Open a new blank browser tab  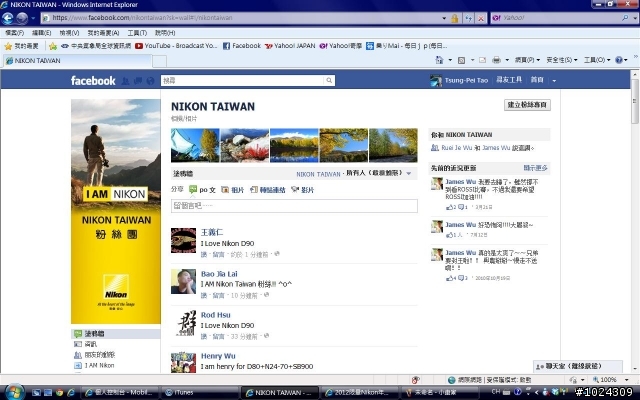(159, 61)
